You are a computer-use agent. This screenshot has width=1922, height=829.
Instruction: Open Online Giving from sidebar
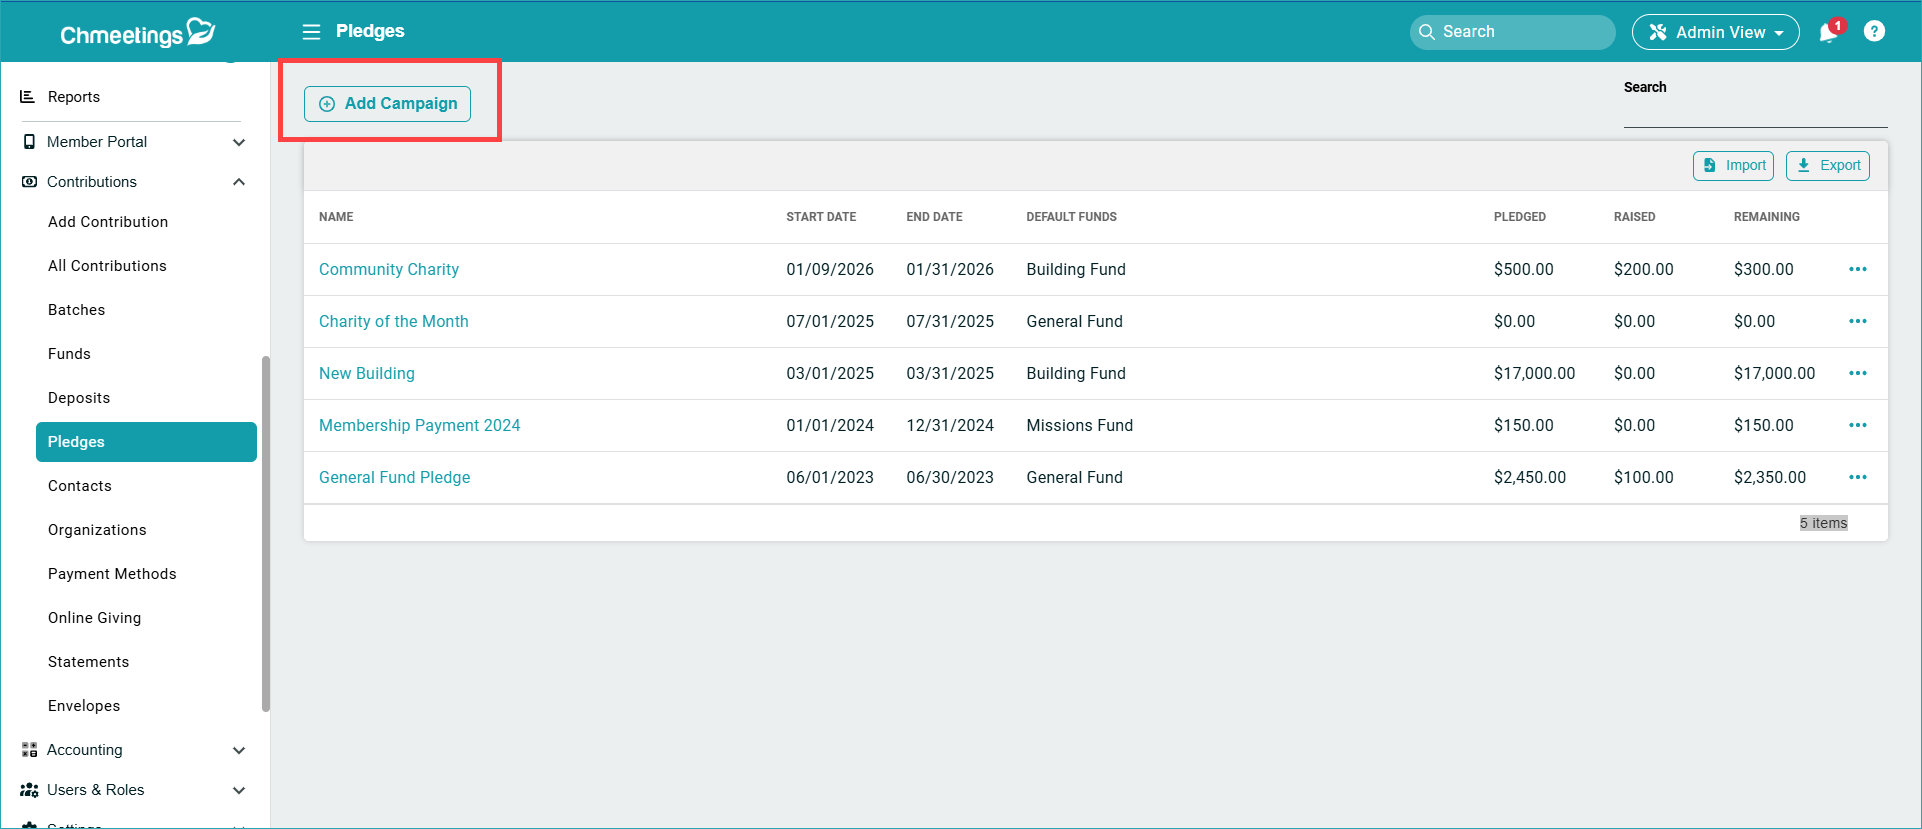click(94, 618)
